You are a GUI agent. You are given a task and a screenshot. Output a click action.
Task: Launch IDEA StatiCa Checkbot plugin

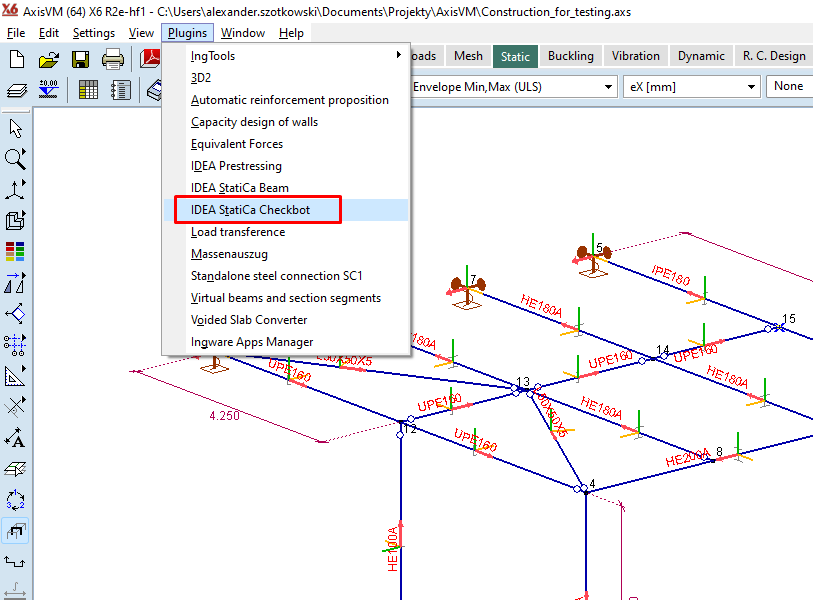pos(257,209)
